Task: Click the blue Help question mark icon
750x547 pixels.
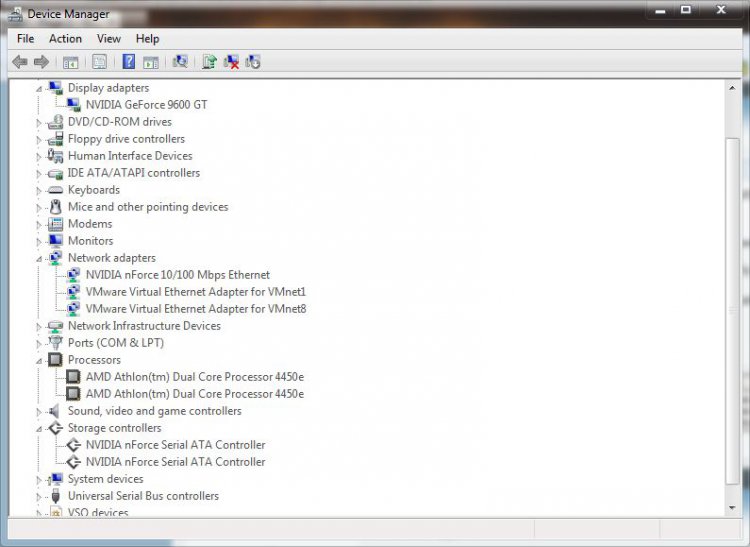Action: 129,62
